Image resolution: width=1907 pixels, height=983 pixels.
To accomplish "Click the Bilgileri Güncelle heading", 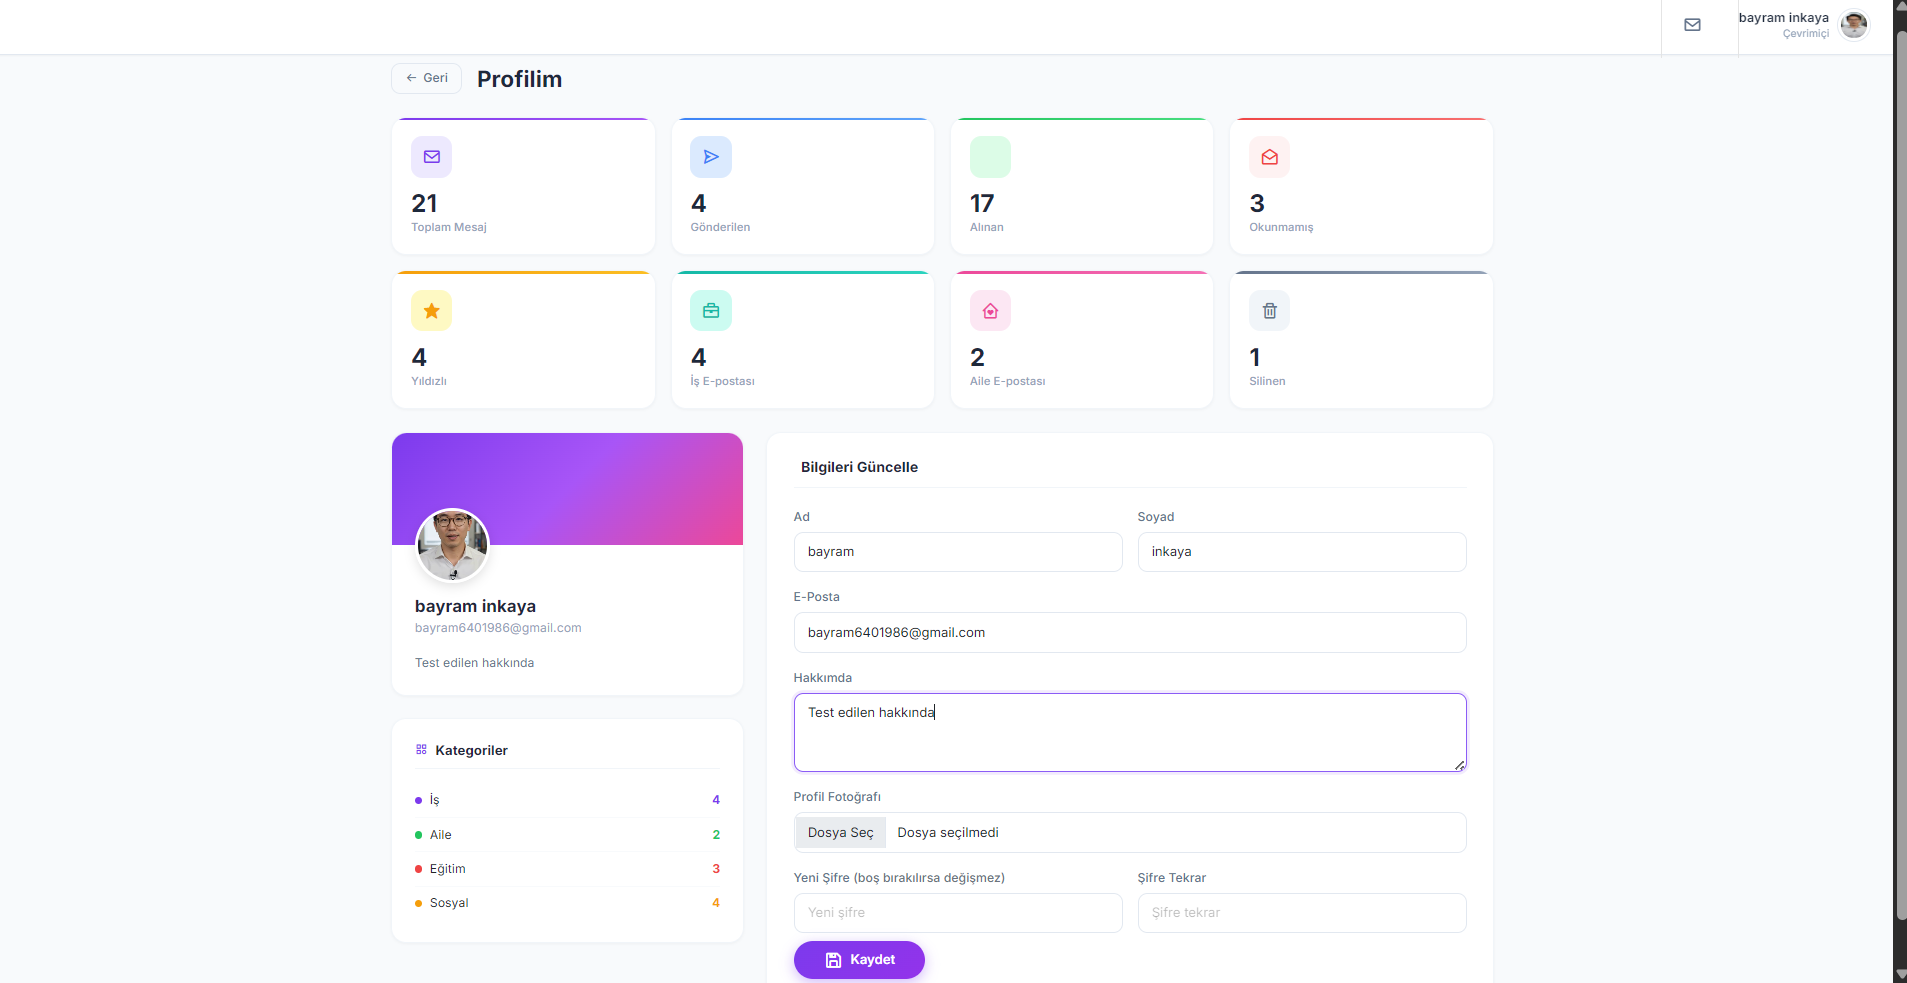I will (859, 467).
